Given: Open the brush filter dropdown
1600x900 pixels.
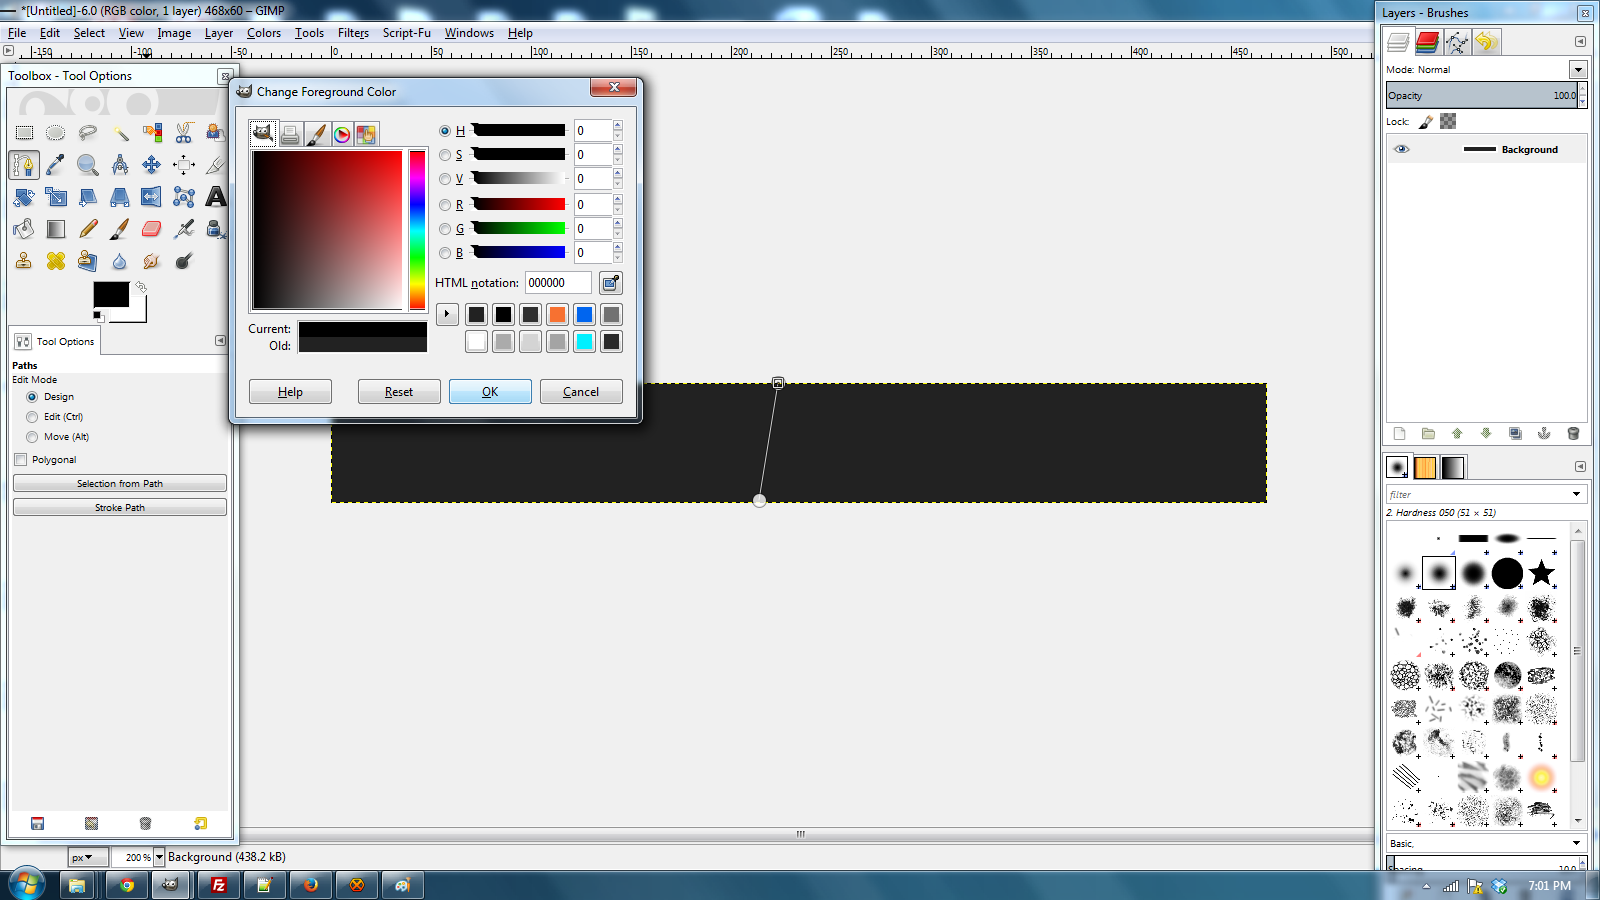Looking at the screenshot, I should [1577, 494].
